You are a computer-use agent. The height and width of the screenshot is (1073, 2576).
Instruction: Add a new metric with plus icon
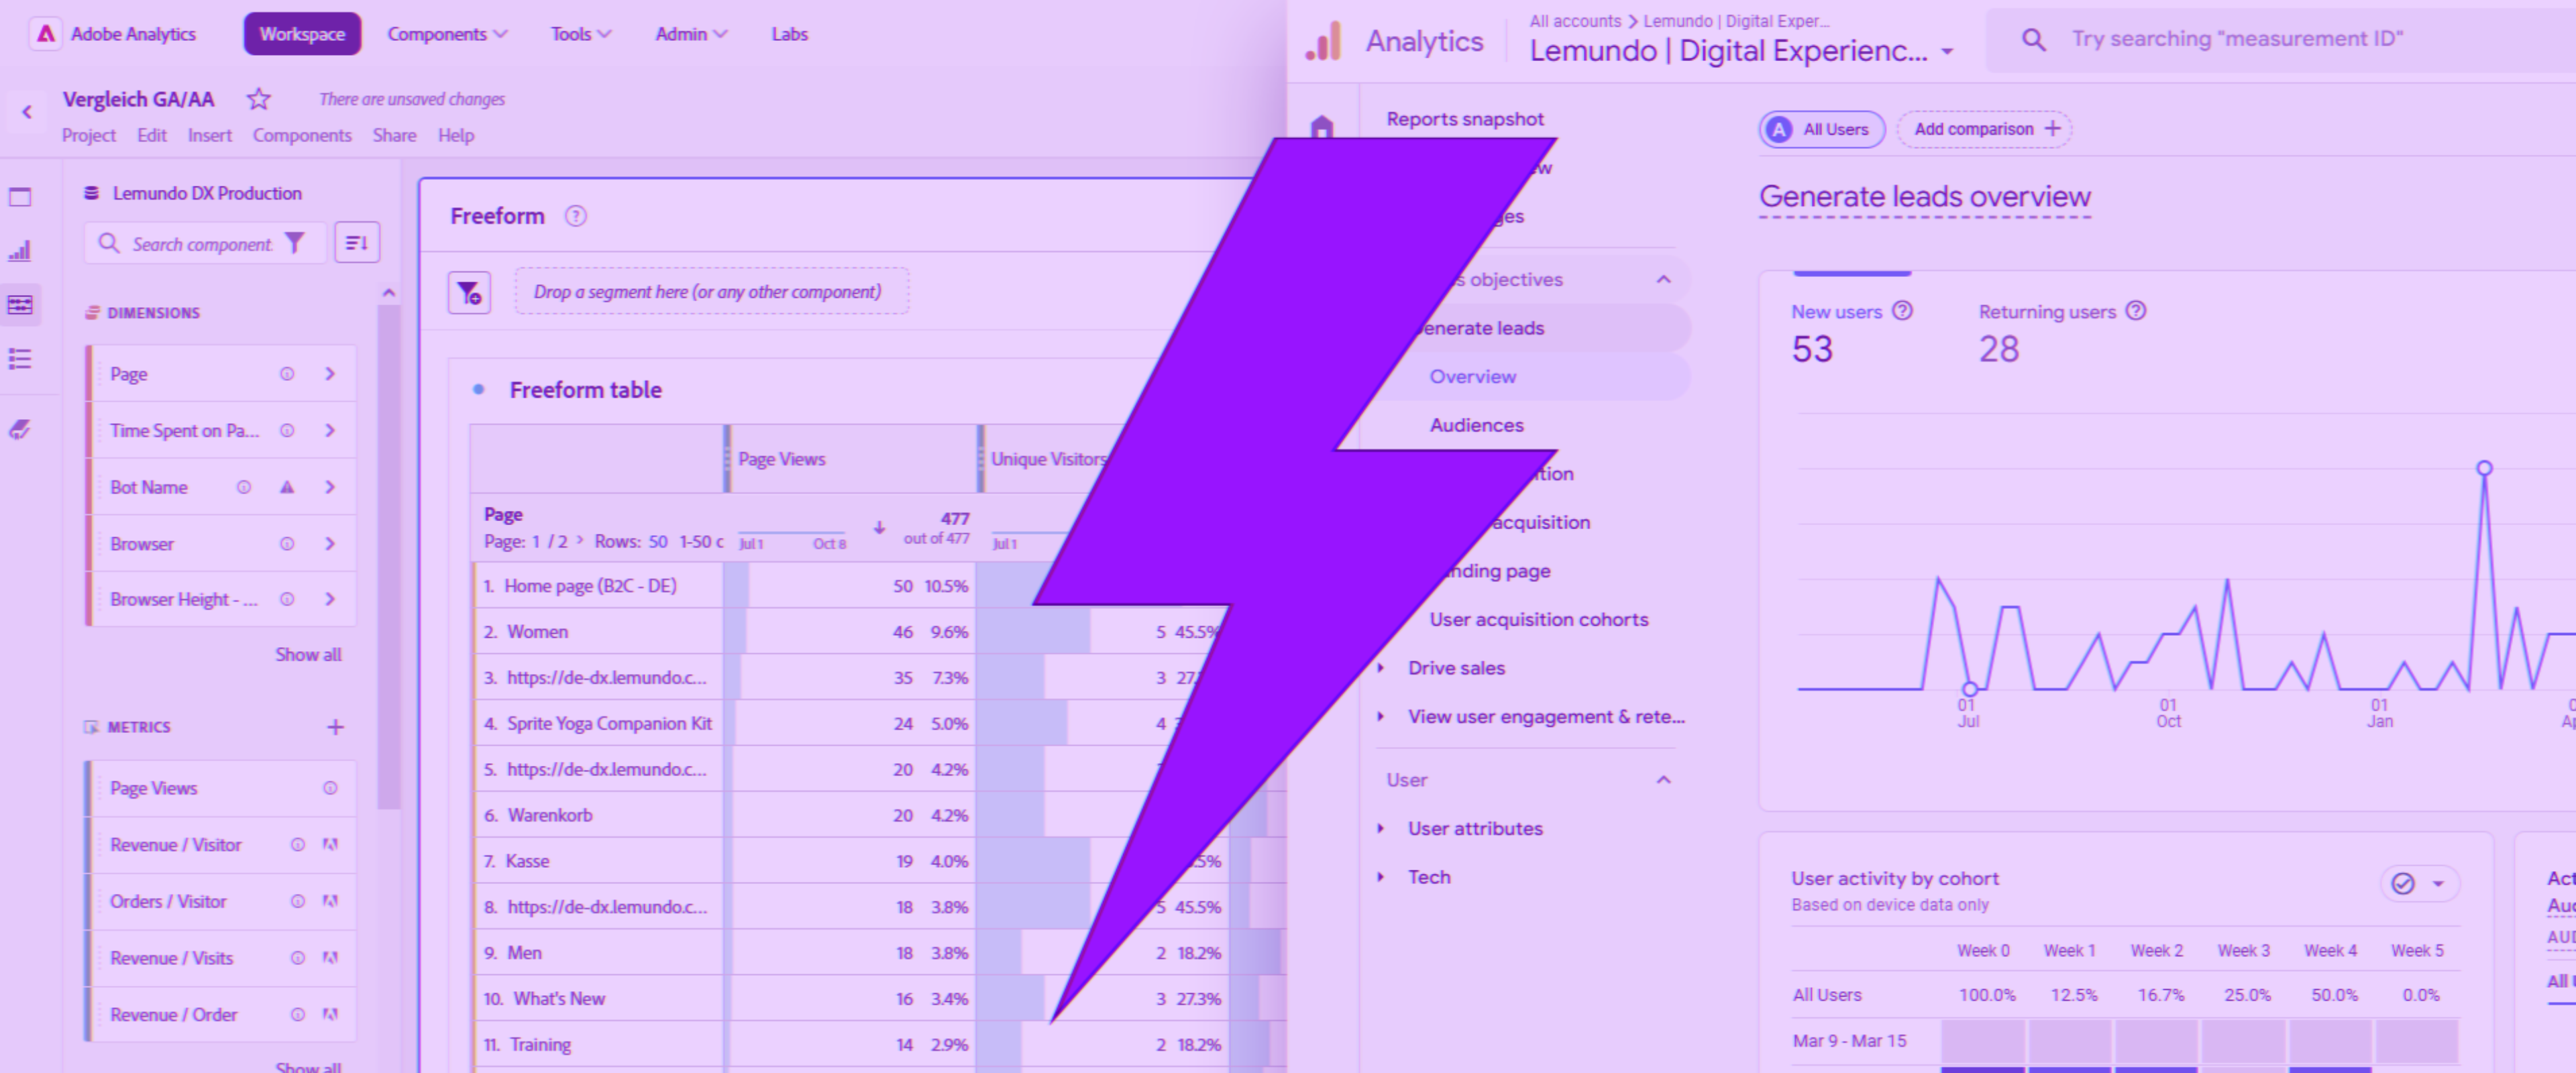(335, 727)
